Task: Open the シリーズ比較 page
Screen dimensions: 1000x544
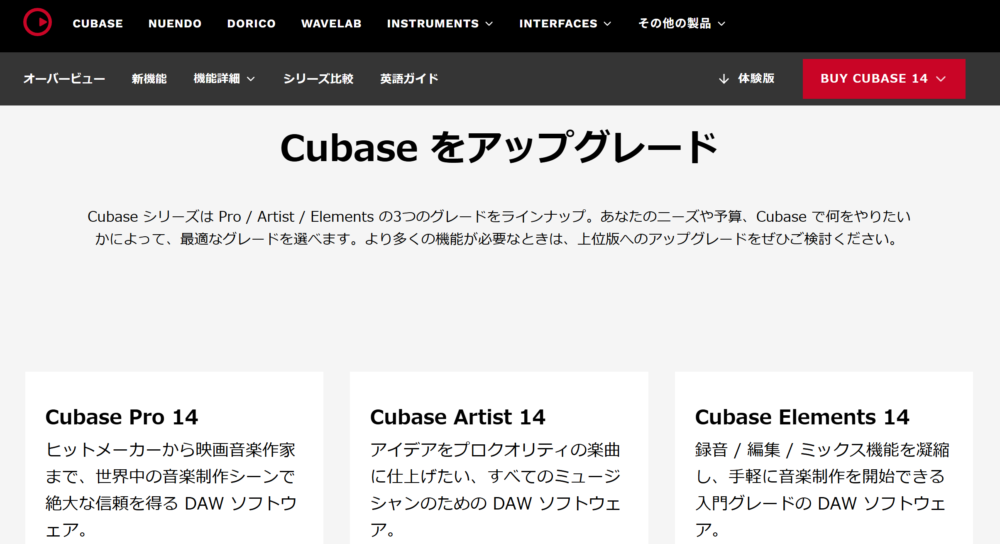Action: pos(318,78)
